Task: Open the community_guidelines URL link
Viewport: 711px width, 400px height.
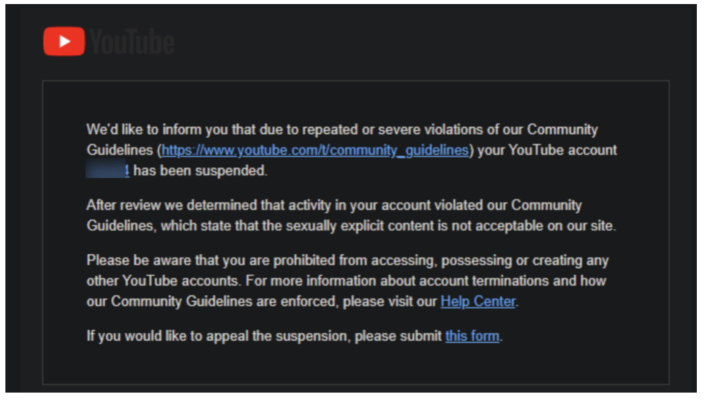Action: coord(315,150)
